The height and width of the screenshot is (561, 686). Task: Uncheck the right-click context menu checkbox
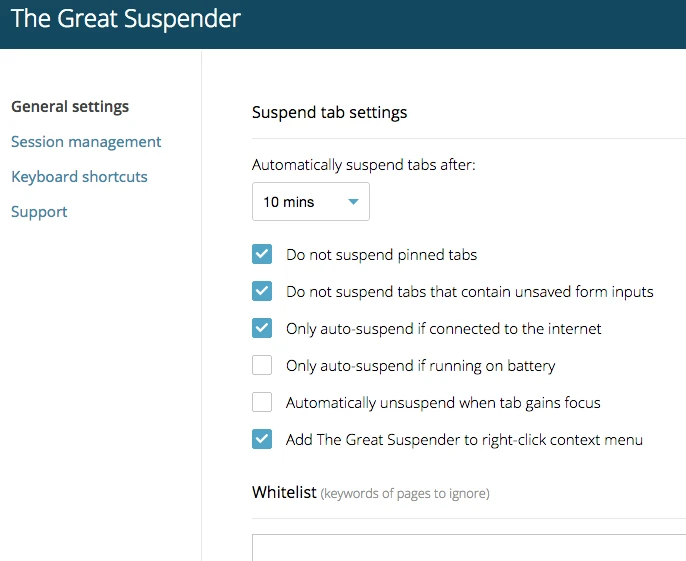pos(262,439)
